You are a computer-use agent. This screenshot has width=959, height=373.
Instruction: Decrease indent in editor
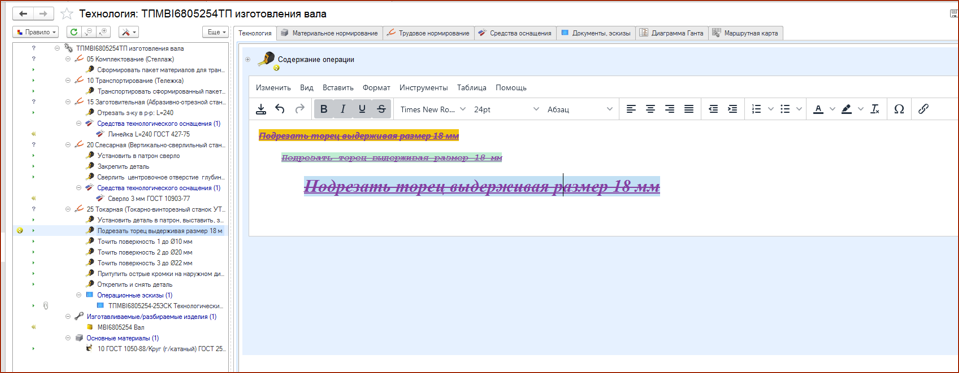713,109
